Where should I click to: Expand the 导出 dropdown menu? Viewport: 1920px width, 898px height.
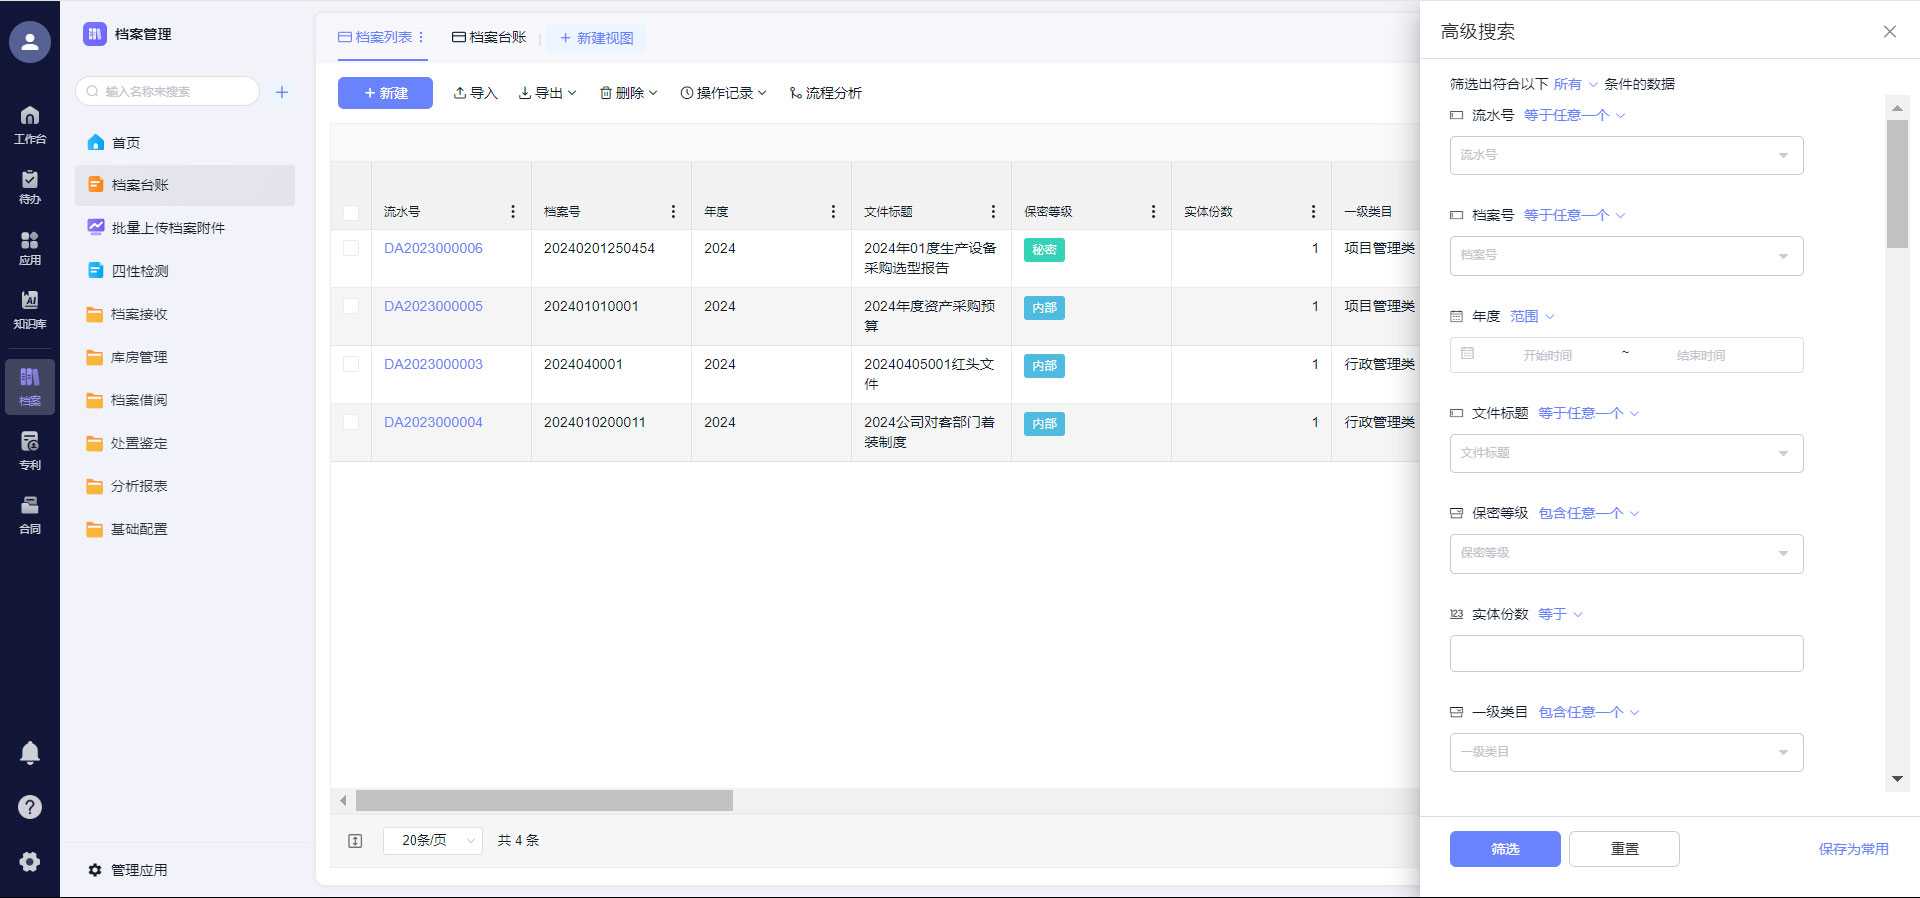pos(547,93)
